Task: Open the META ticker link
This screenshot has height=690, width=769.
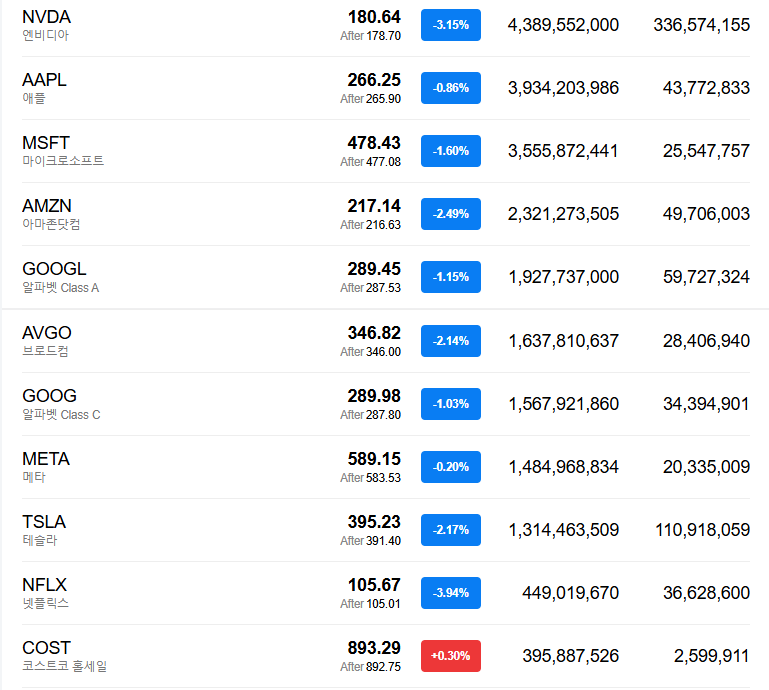Action: (x=46, y=459)
